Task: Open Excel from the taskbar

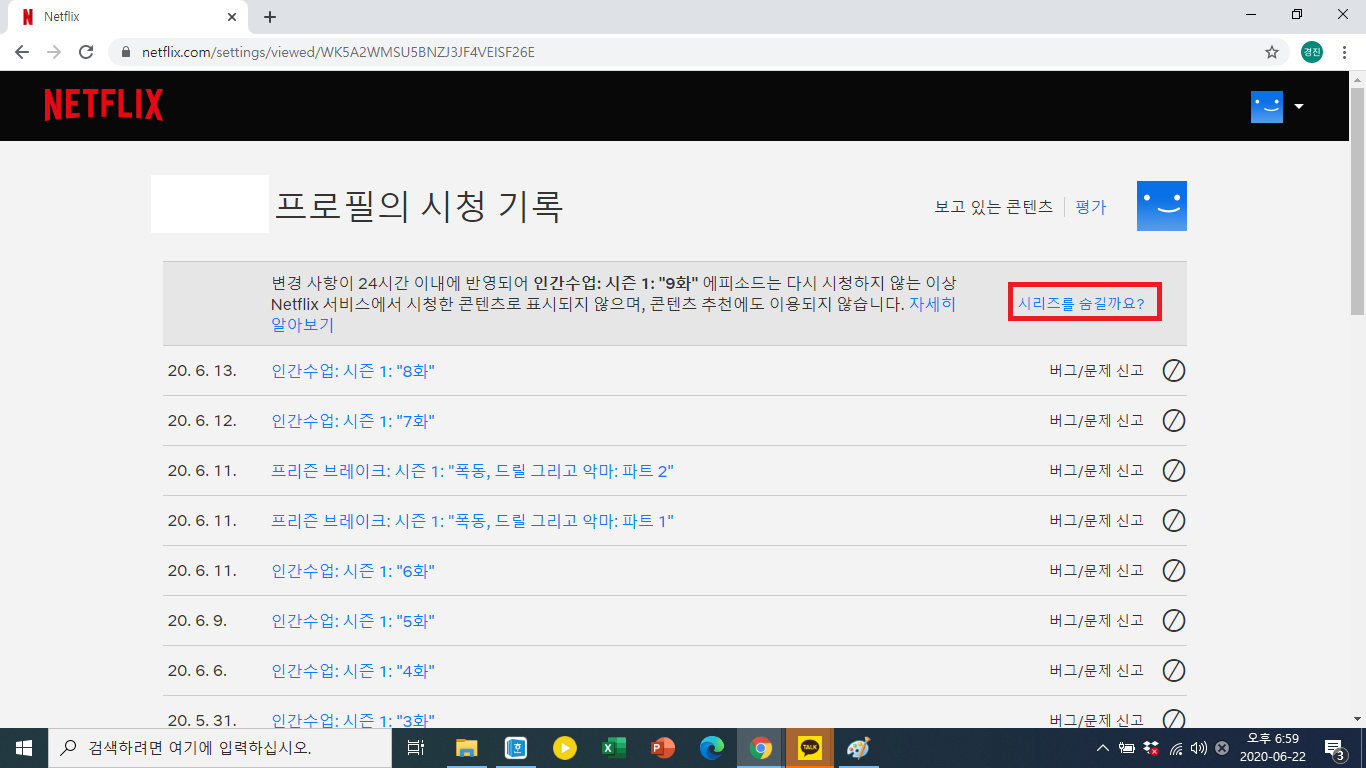Action: pos(613,748)
